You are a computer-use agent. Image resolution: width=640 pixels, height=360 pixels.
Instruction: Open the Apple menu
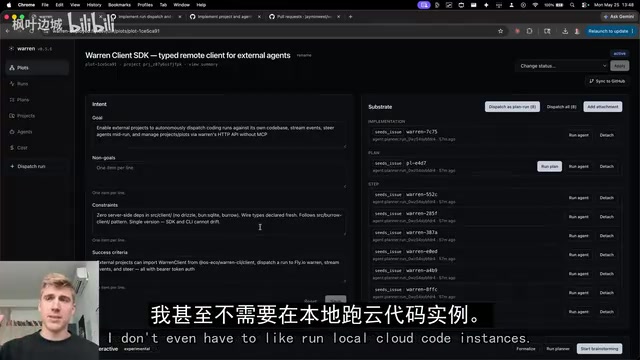coord(9,5)
